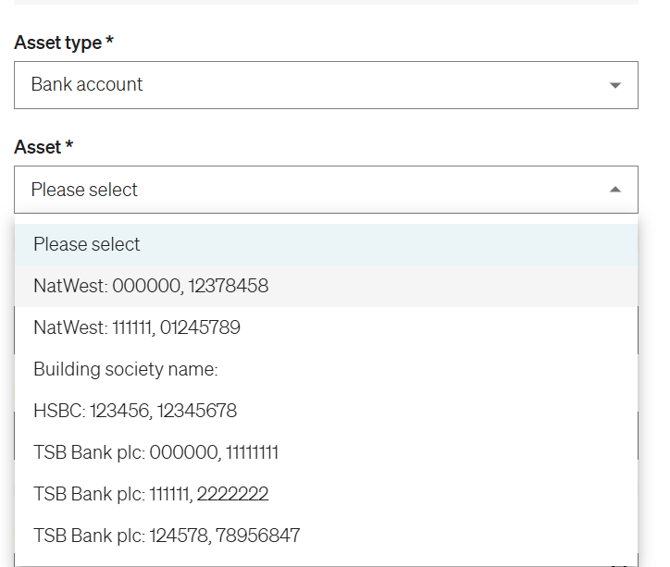This screenshot has width=670, height=567.
Task: Collapse the Asset dropdown using its up arrow
Action: (x=614, y=190)
